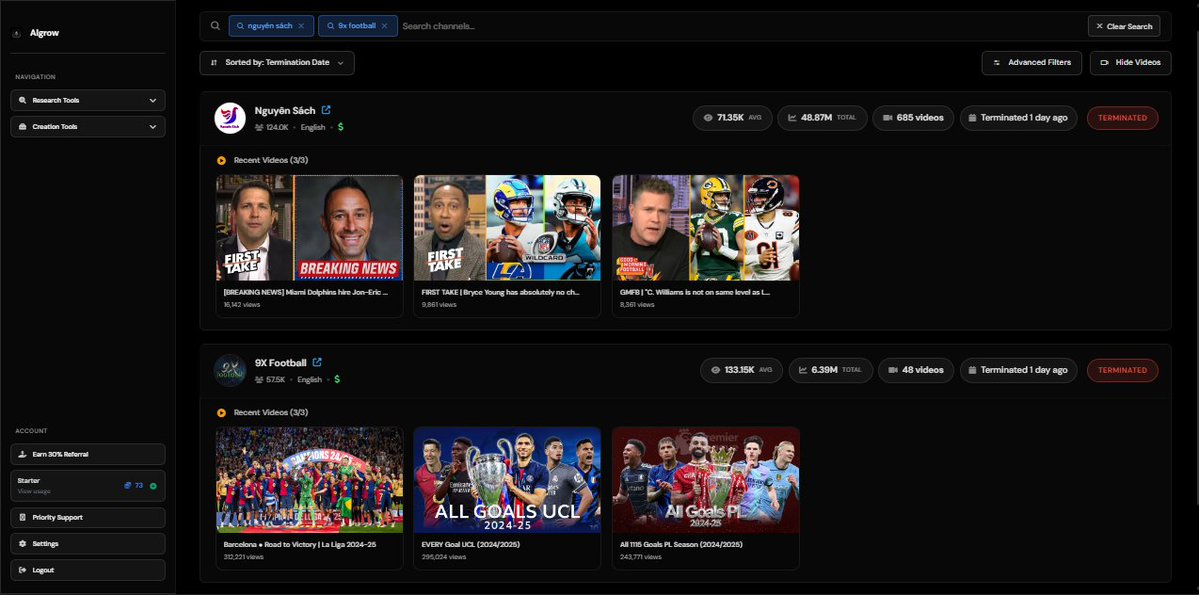
Task: Click the Priority Support icon
Action: [x=22, y=518]
